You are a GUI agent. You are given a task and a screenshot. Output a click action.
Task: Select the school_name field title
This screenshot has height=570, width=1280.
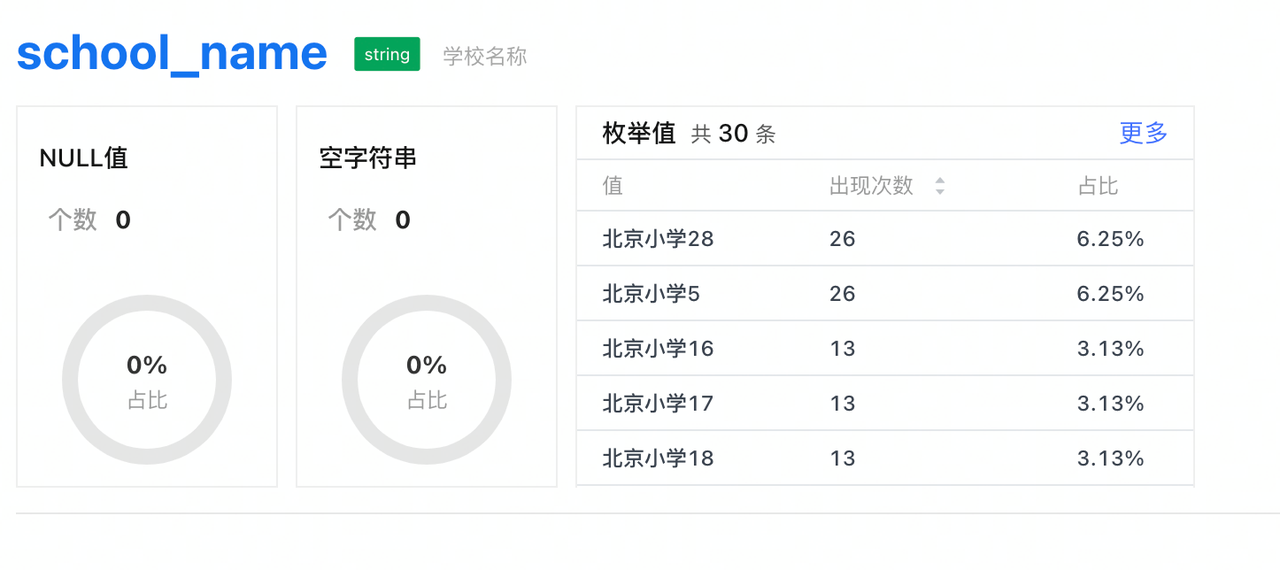click(172, 53)
